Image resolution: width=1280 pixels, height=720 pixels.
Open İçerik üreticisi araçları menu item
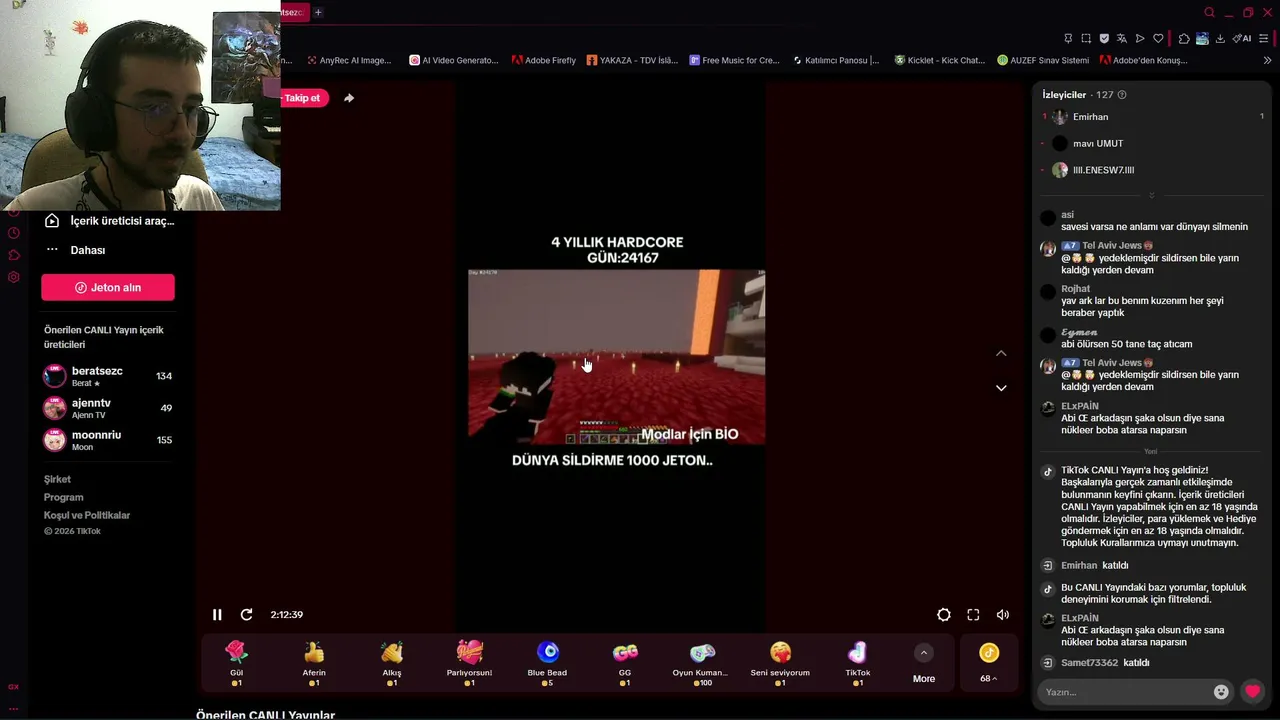tap(110, 221)
